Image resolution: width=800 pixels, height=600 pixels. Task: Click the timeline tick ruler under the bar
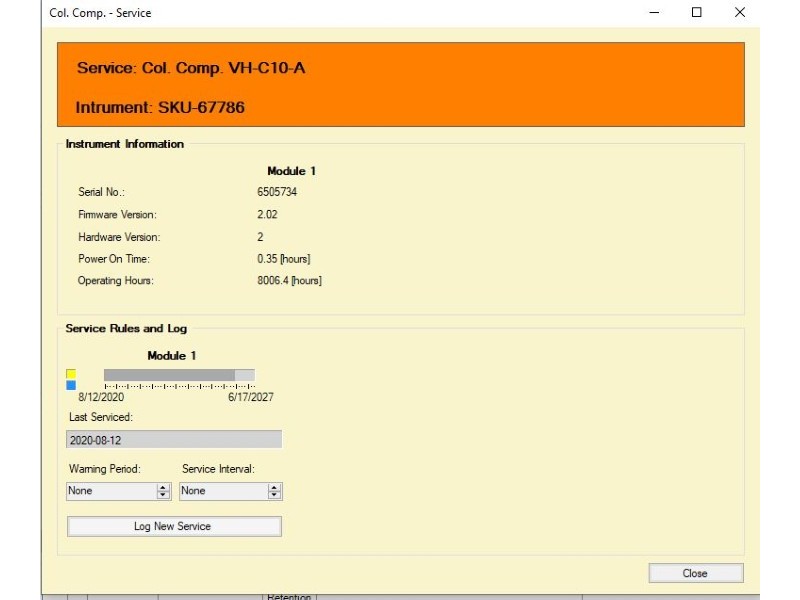click(180, 386)
